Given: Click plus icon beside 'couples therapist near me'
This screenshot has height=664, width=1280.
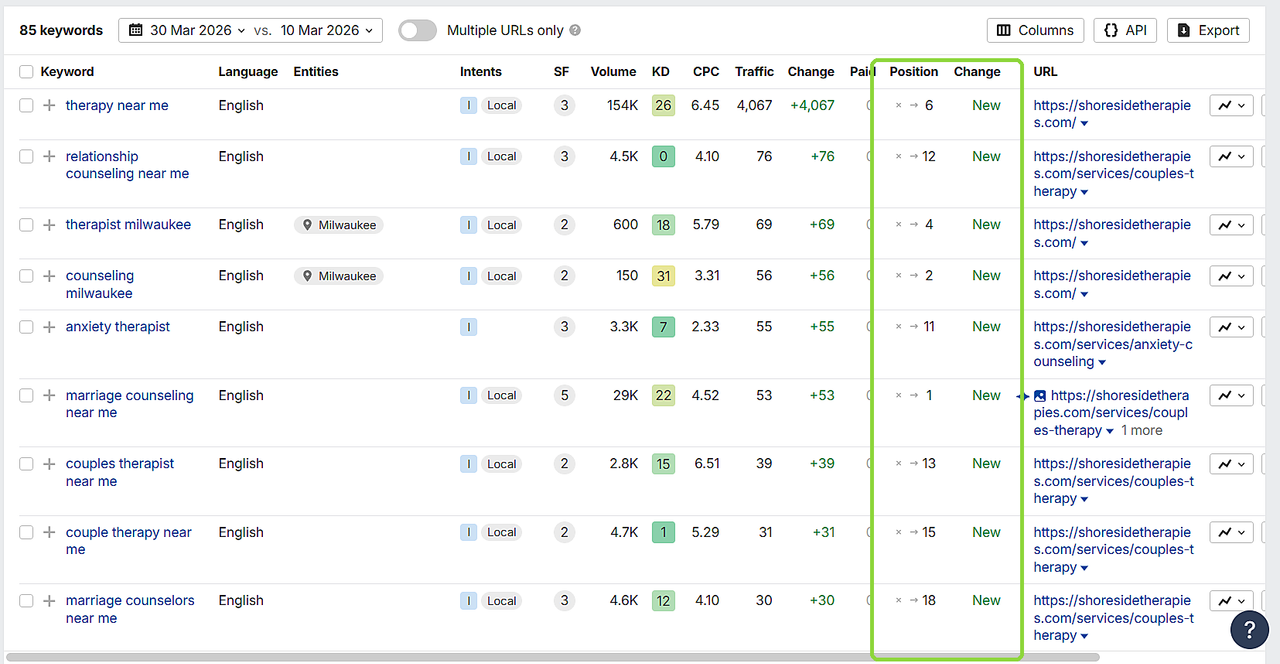Looking at the screenshot, I should click(x=49, y=464).
